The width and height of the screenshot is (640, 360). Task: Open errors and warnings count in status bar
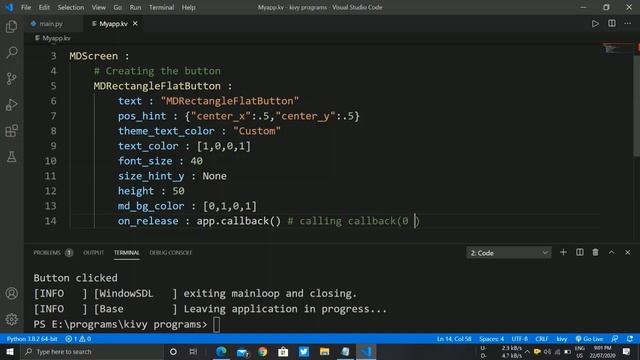click(x=78, y=339)
